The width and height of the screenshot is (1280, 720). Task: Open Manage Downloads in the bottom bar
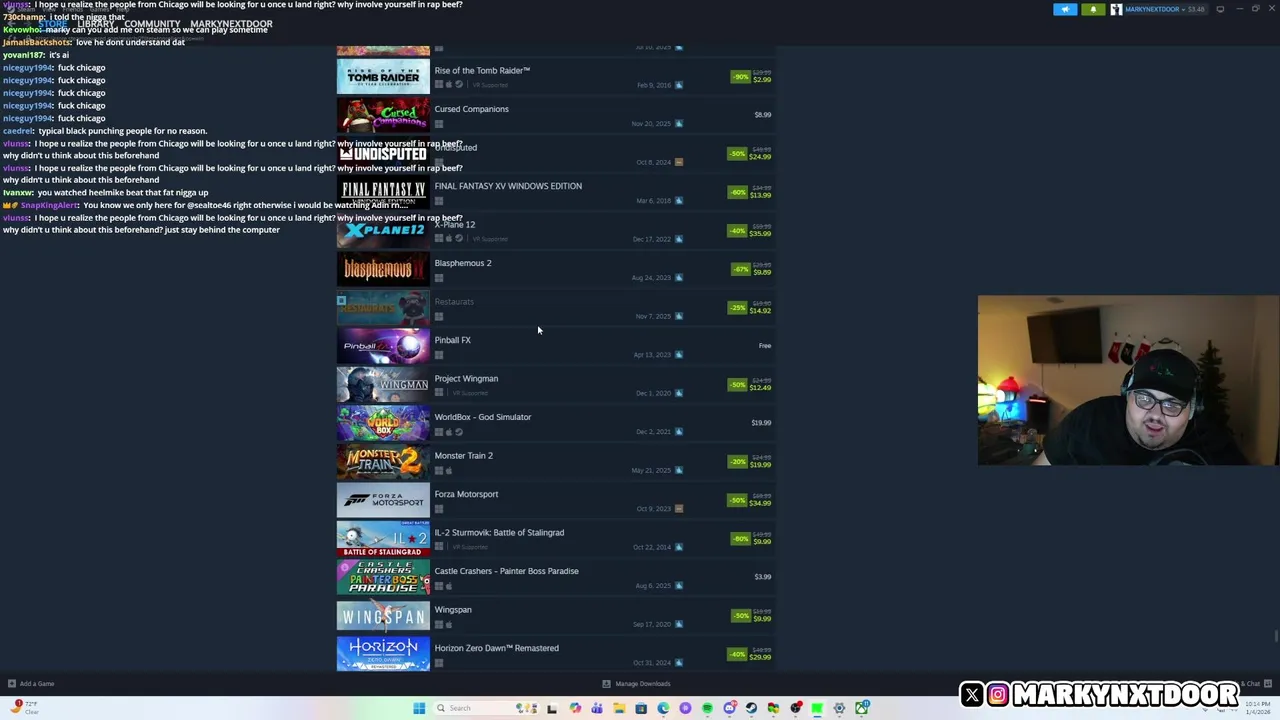pos(636,684)
